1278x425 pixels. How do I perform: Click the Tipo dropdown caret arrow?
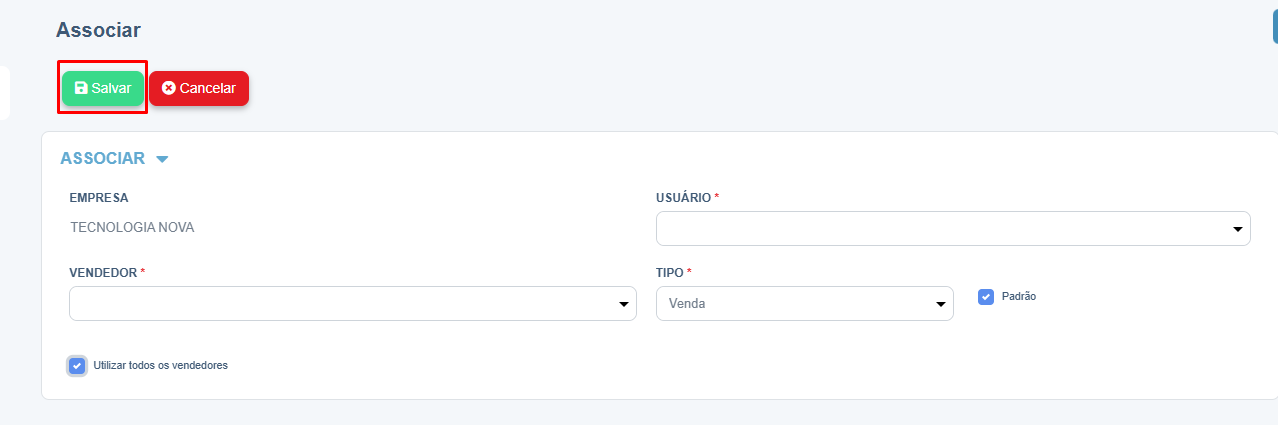[940, 305]
